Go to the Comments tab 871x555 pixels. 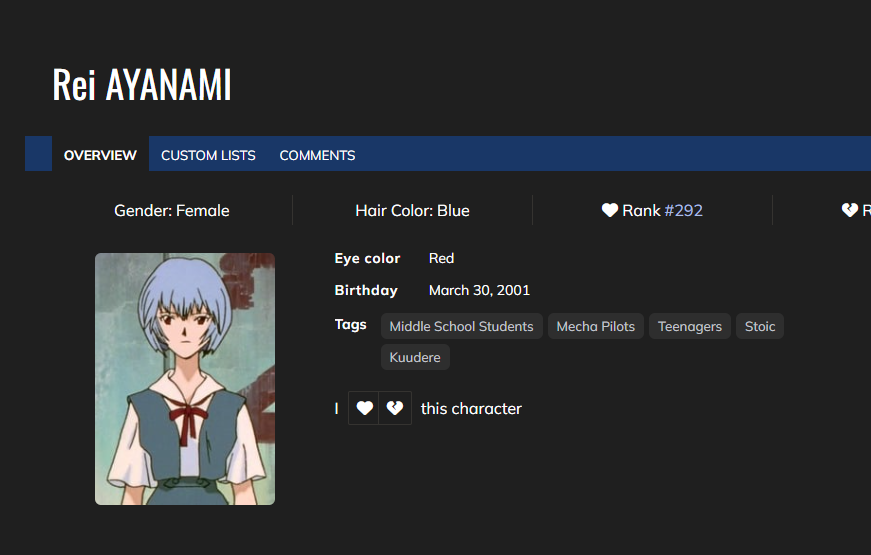click(x=317, y=155)
